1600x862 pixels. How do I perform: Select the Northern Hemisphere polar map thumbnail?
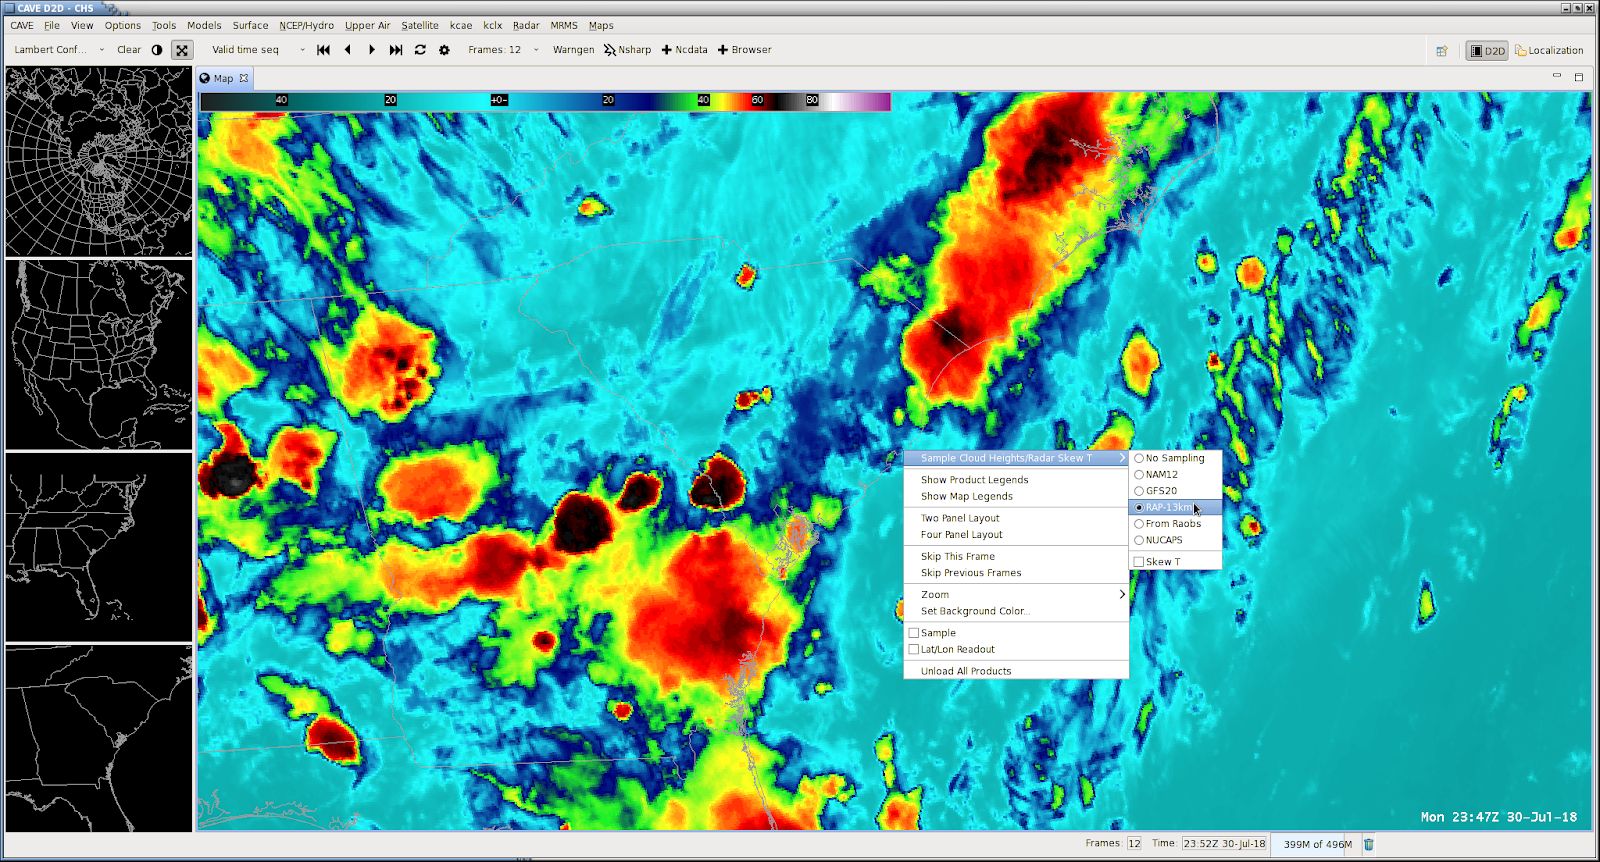tap(99, 161)
